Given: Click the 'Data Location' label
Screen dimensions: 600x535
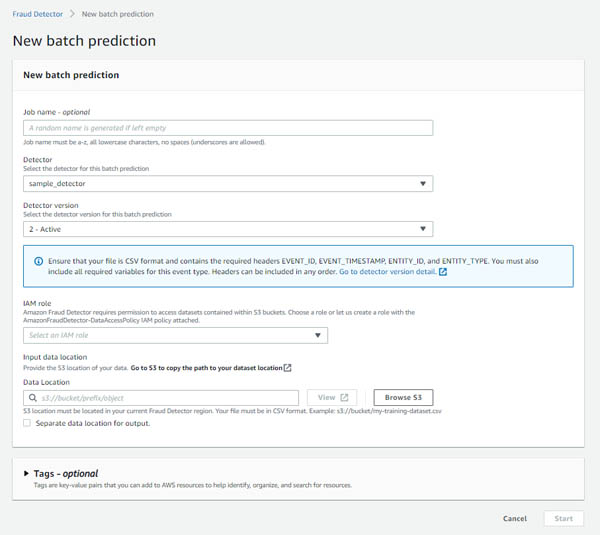Looking at the screenshot, I should click(46, 382).
